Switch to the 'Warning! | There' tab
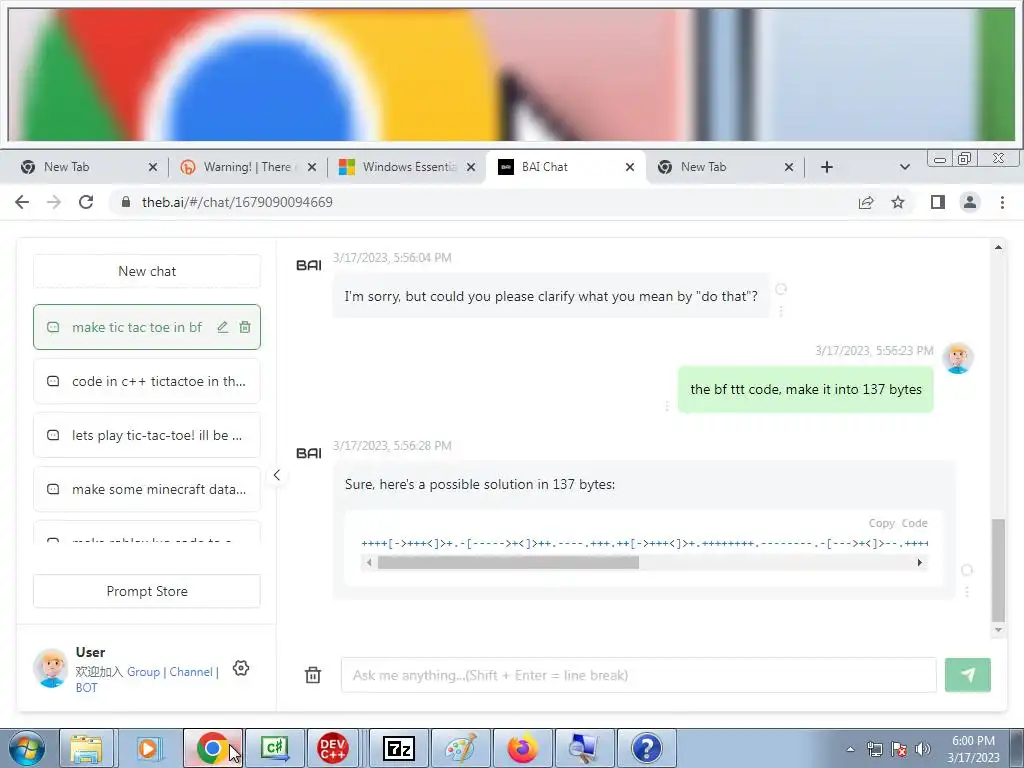The width and height of the screenshot is (1024, 768). [247, 167]
